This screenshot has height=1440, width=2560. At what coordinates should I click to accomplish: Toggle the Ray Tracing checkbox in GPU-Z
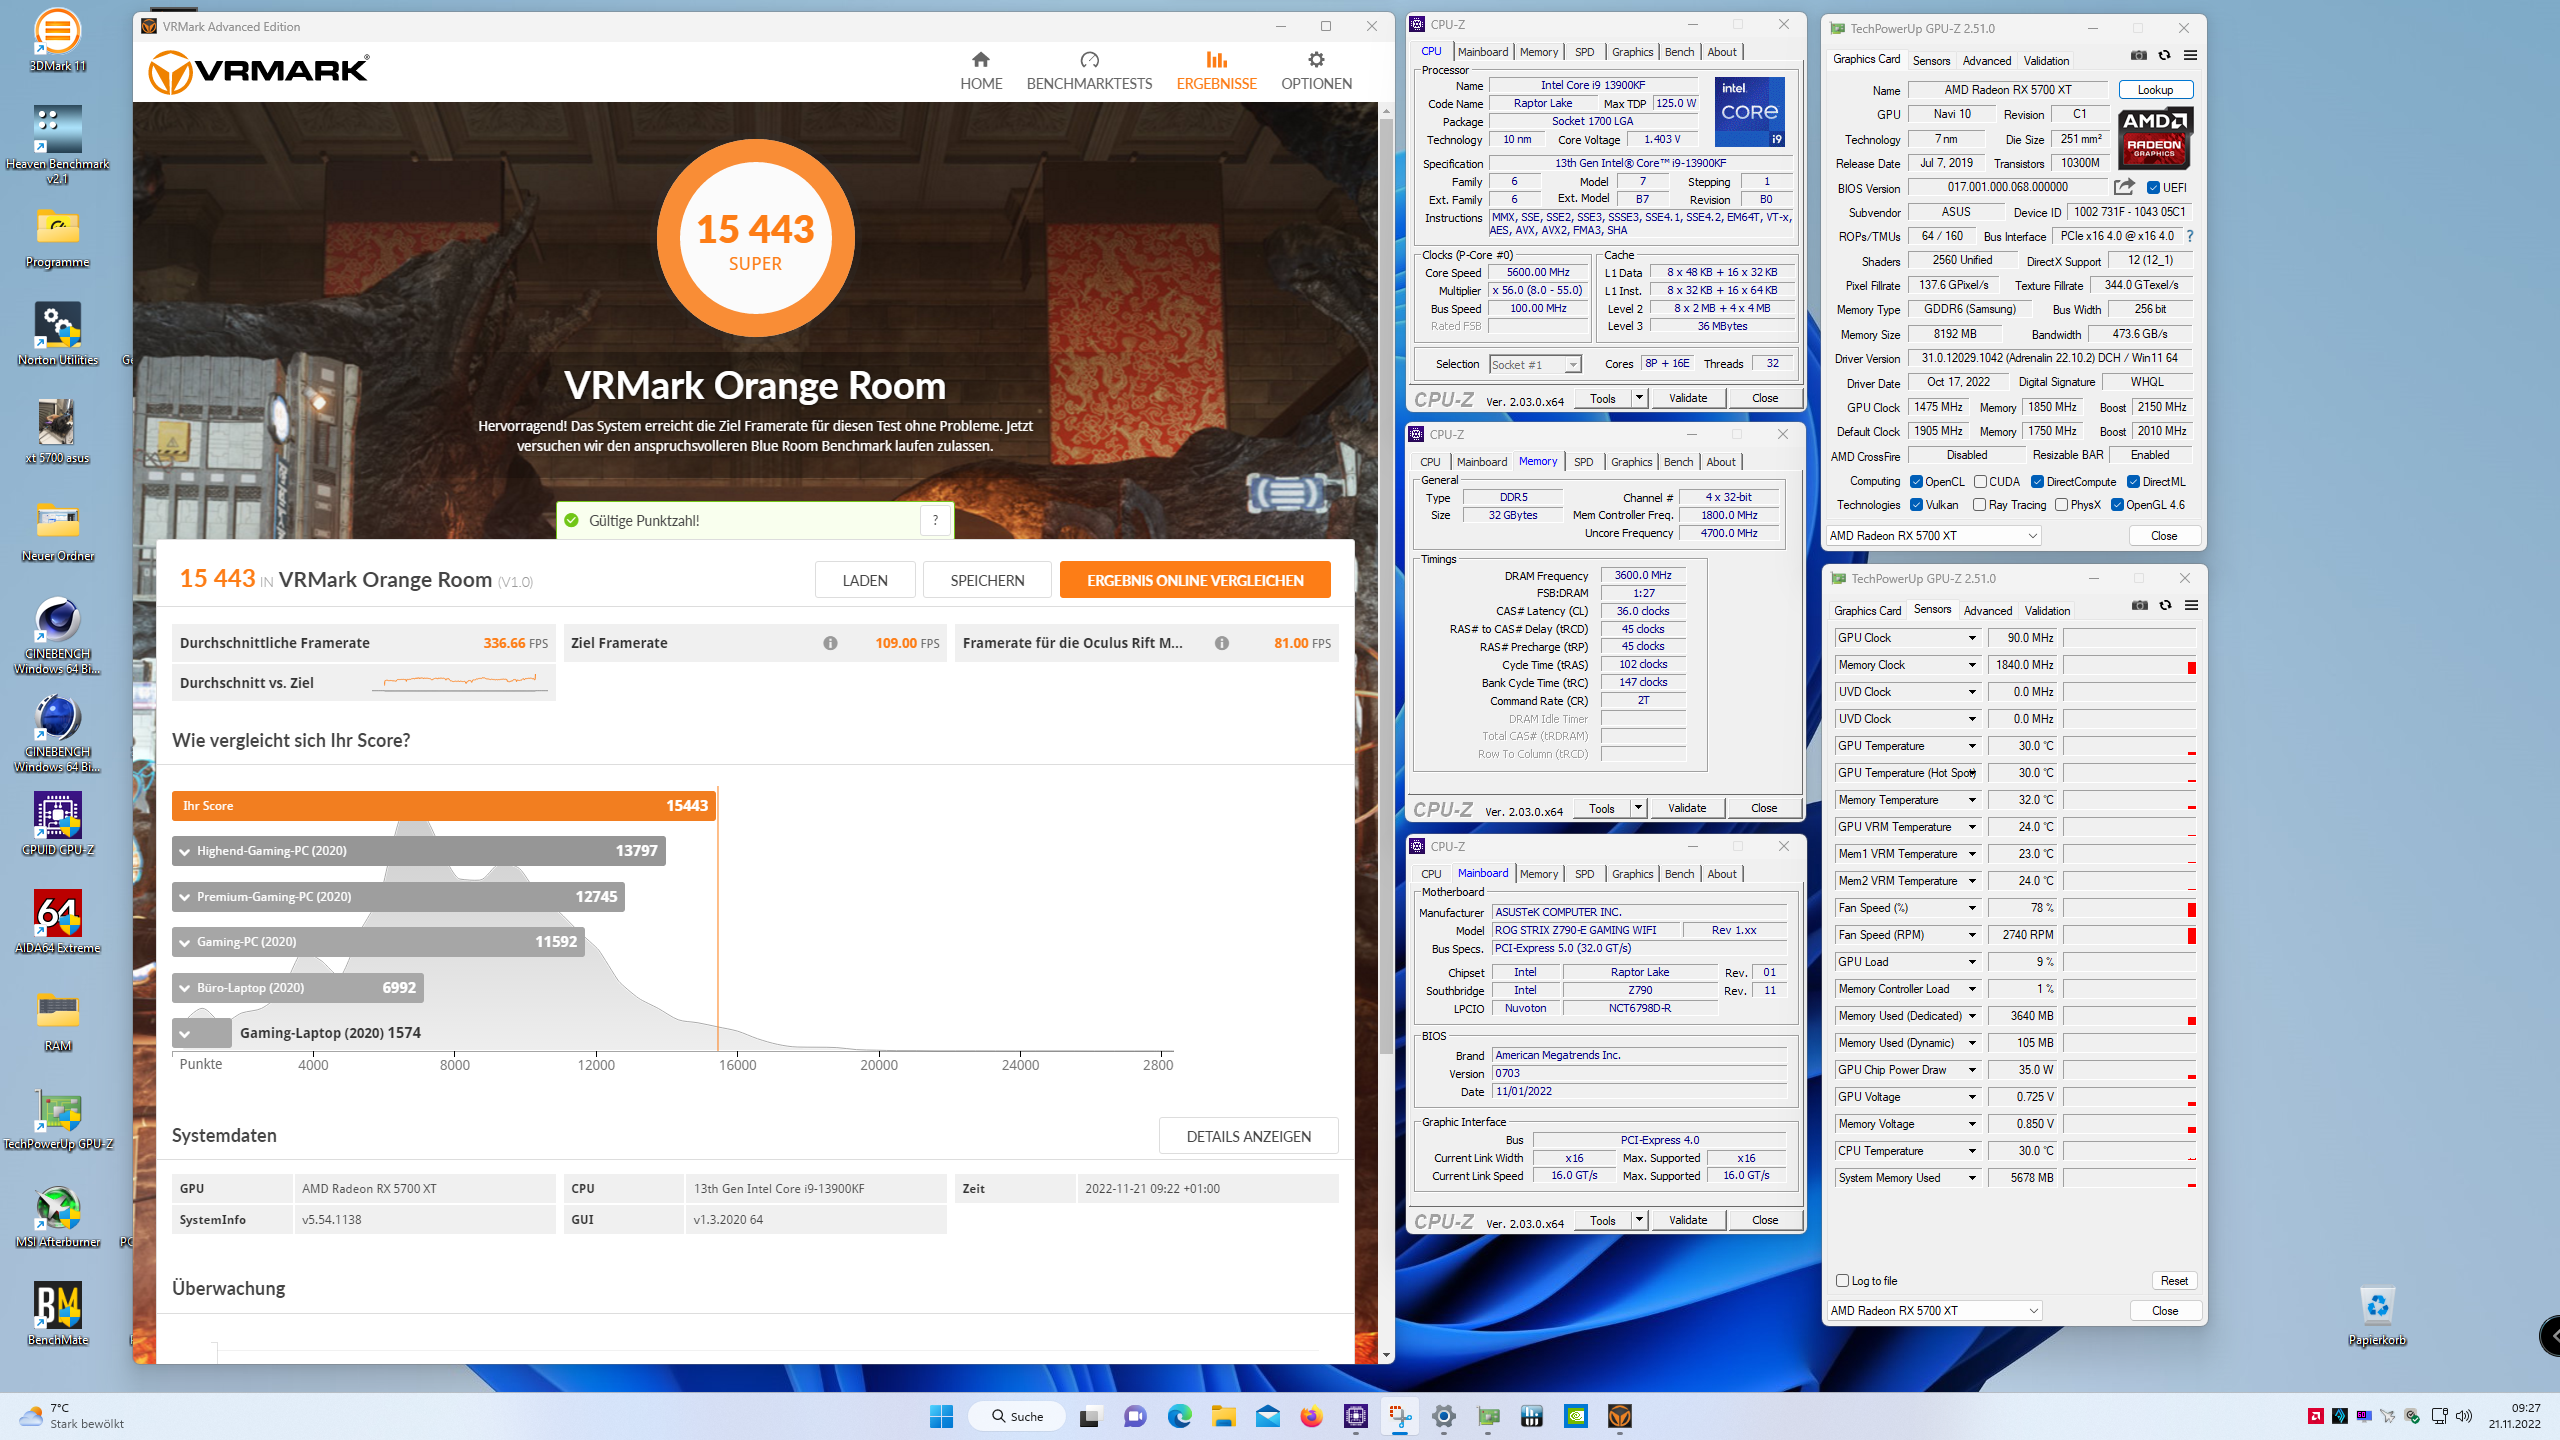[1979, 505]
